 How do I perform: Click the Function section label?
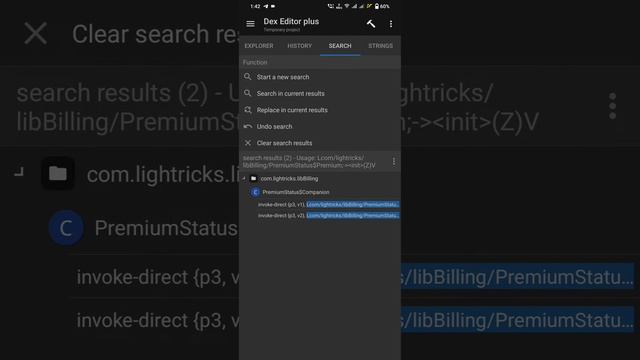point(255,62)
